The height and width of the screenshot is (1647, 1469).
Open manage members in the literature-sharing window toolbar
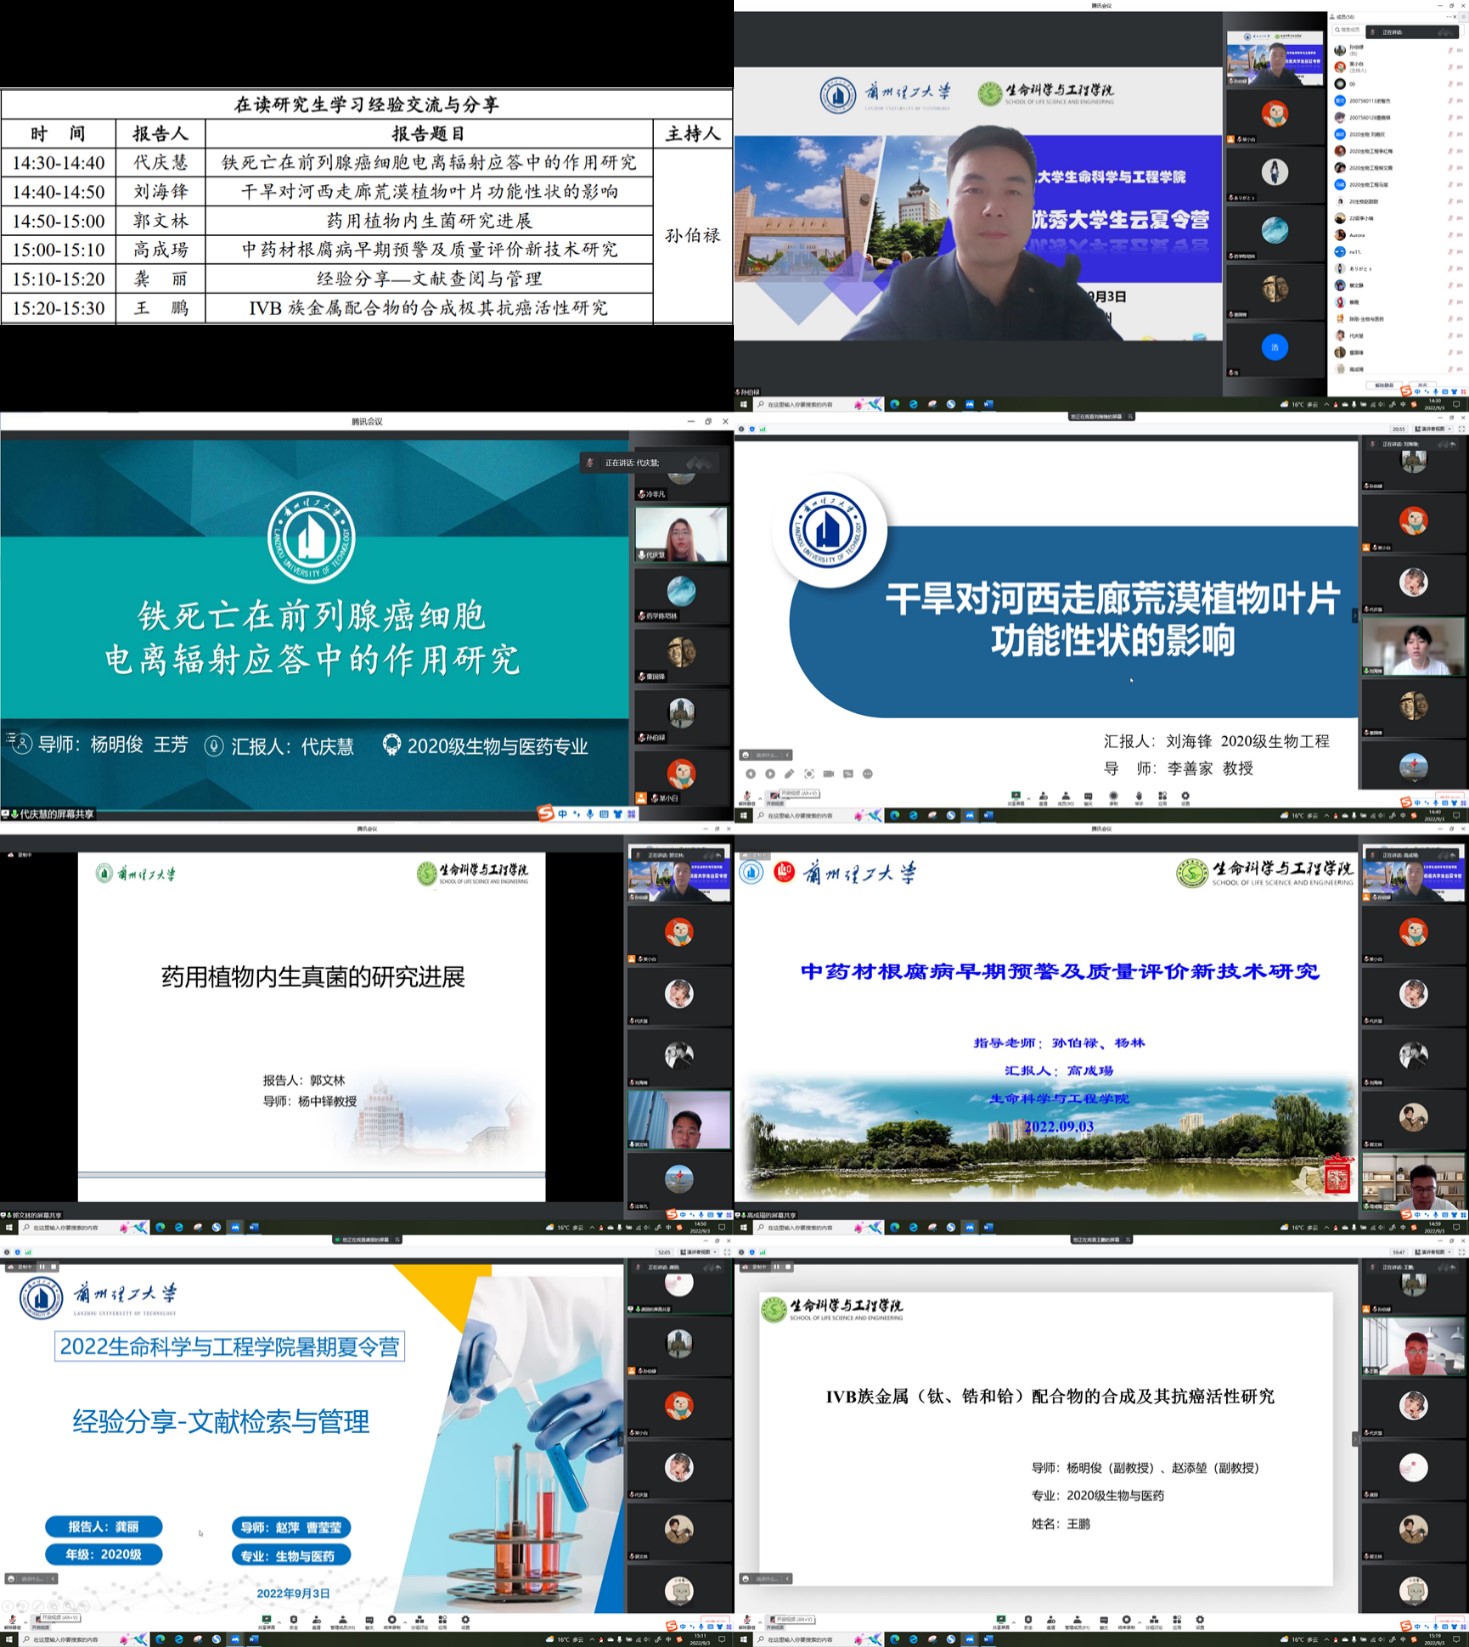(343, 1620)
